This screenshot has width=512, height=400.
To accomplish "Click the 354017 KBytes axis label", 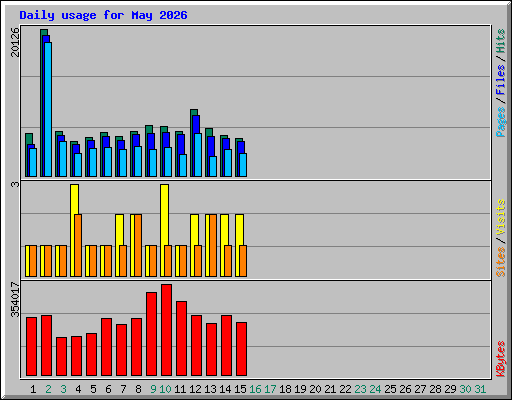I will 15,299.
